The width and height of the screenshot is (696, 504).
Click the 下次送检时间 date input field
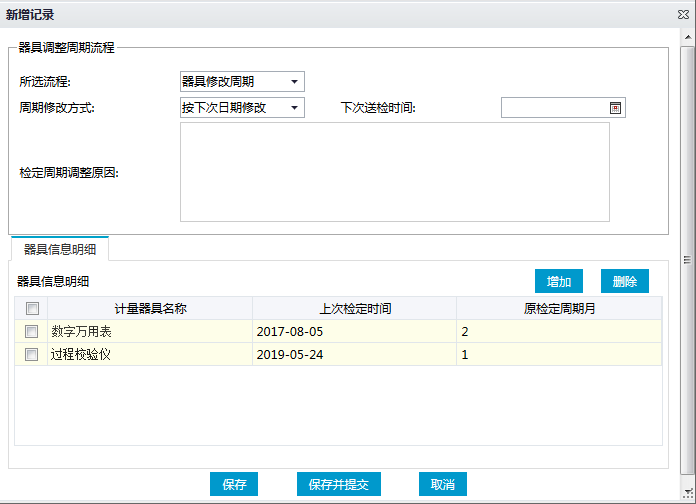point(554,108)
